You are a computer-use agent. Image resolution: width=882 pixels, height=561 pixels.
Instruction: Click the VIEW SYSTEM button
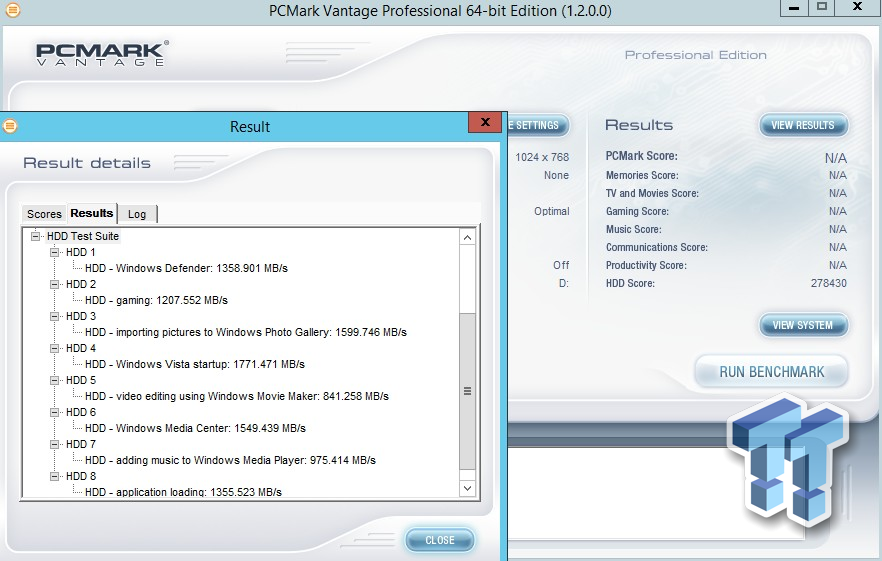[803, 325]
